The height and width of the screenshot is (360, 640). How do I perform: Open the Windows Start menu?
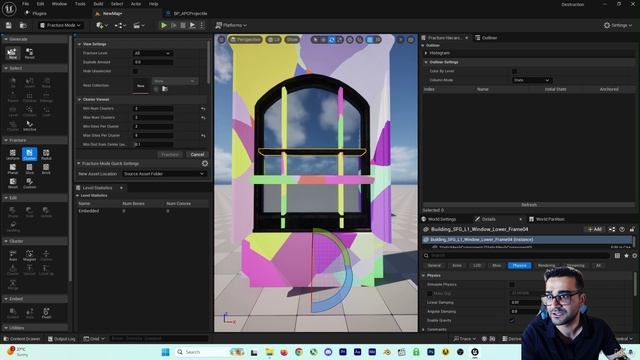click(165, 352)
